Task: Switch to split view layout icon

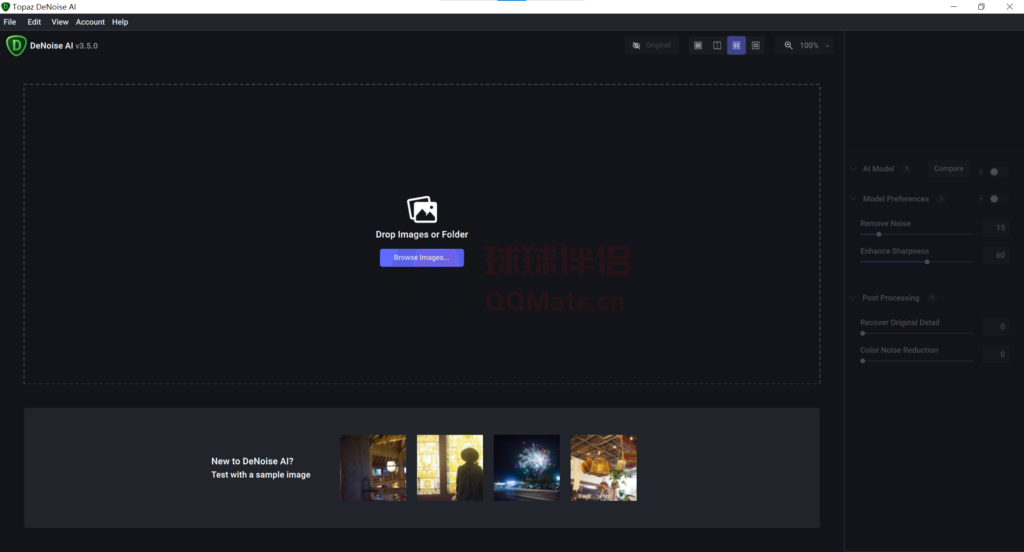Action: point(717,45)
